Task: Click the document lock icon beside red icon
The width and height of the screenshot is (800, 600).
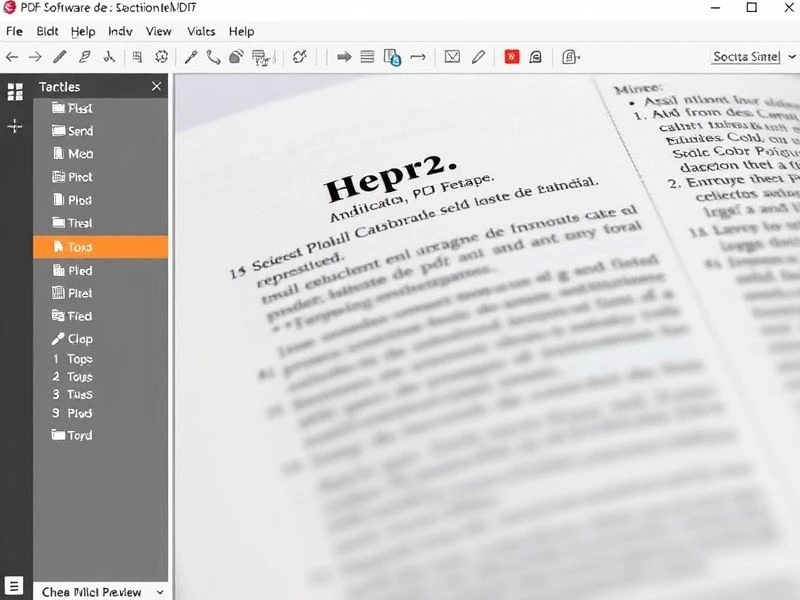Action: (535, 57)
